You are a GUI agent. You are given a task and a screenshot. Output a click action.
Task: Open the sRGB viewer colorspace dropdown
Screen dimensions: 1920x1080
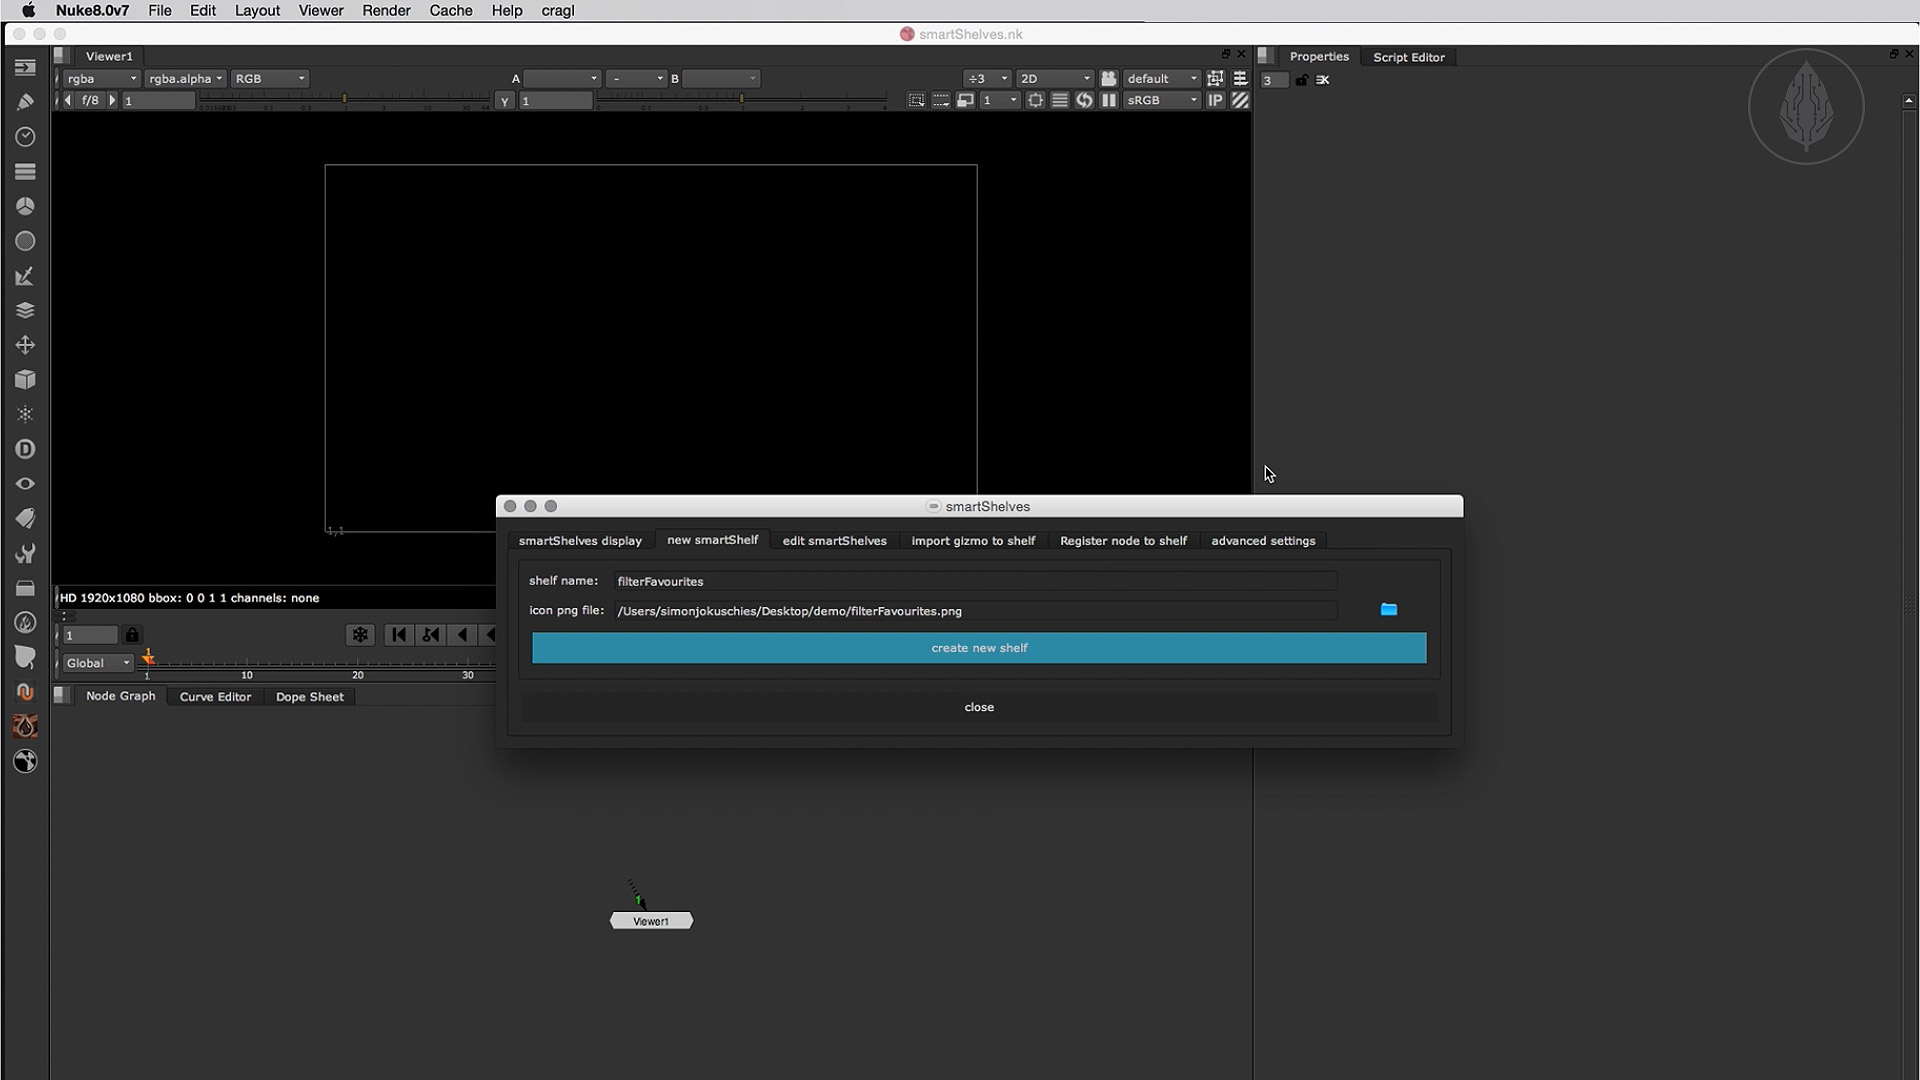[x=1161, y=100]
